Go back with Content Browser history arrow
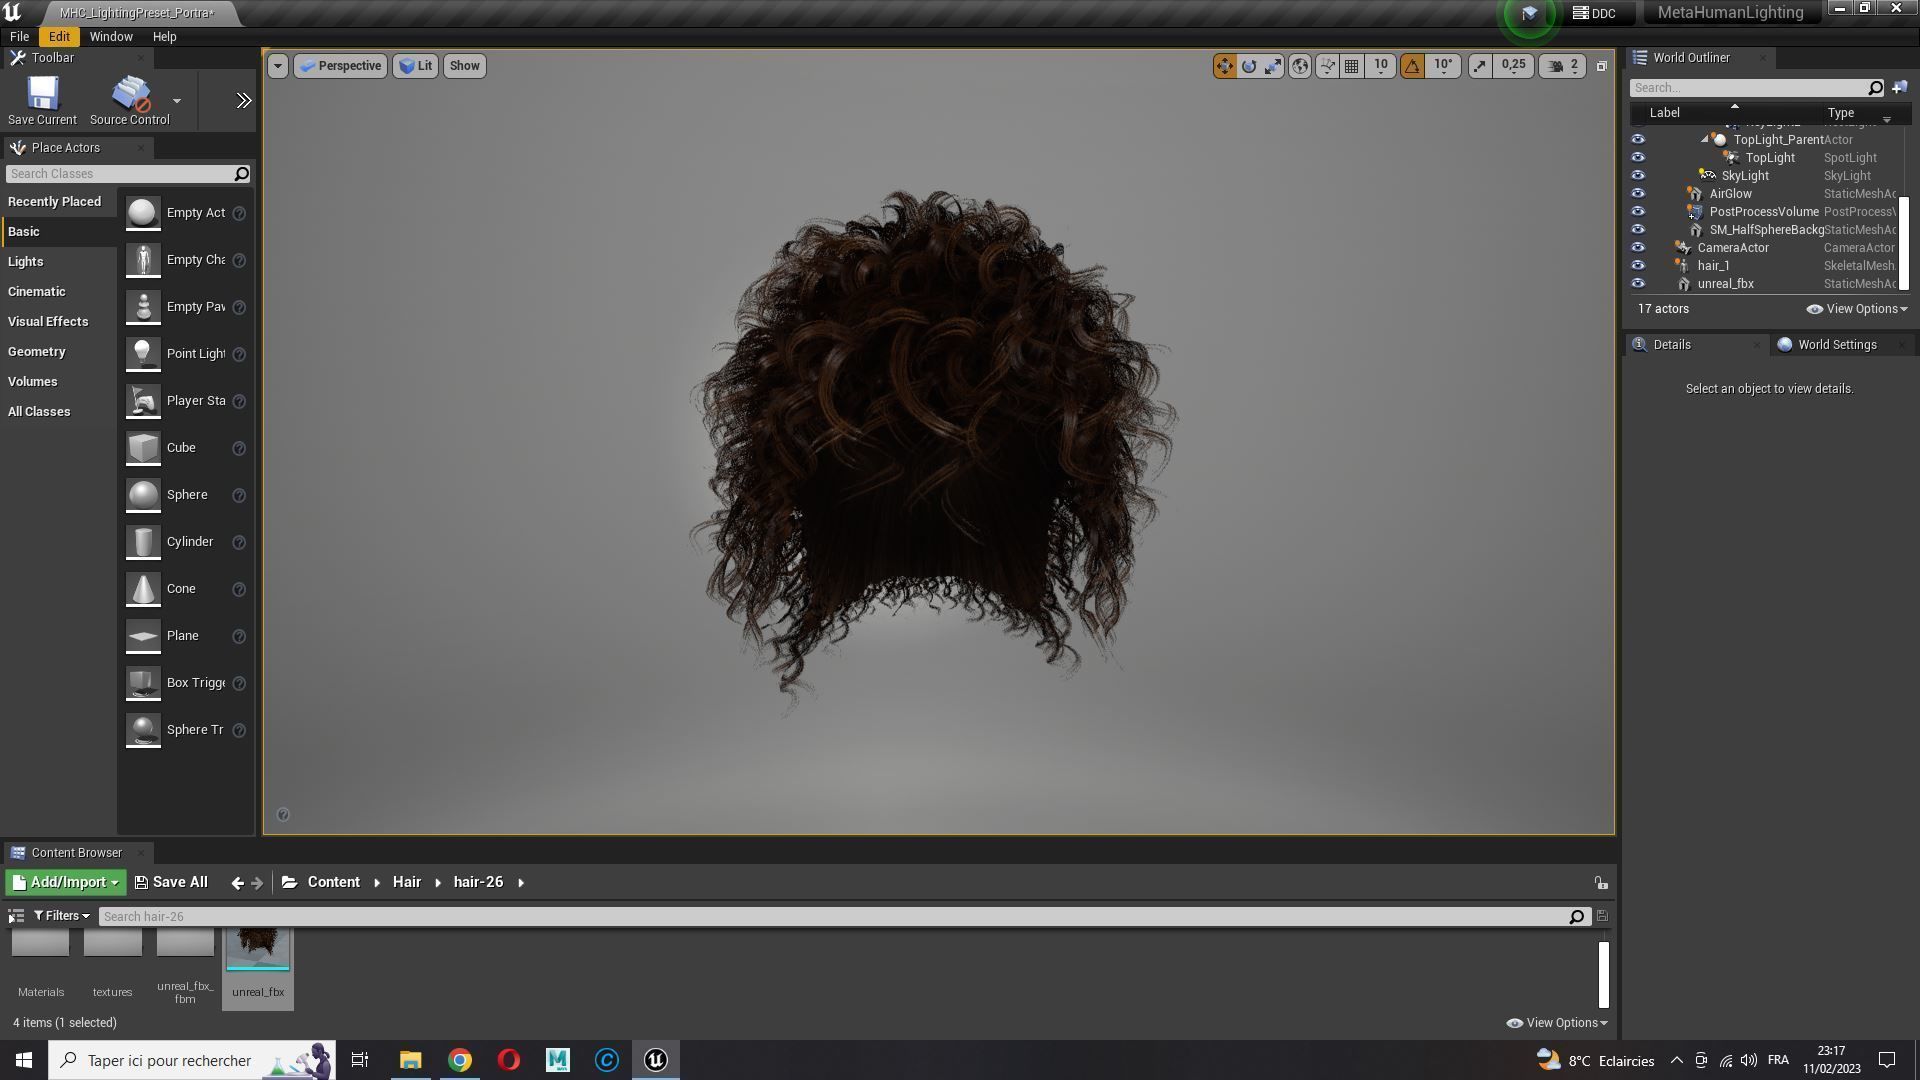Viewport: 1920px width, 1080px height. tap(237, 883)
